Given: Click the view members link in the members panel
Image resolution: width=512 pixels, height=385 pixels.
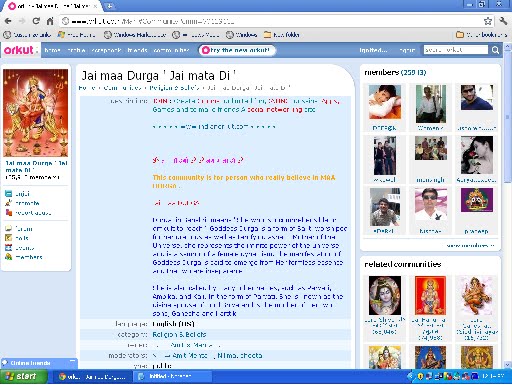Looking at the screenshot, I should point(470,245).
